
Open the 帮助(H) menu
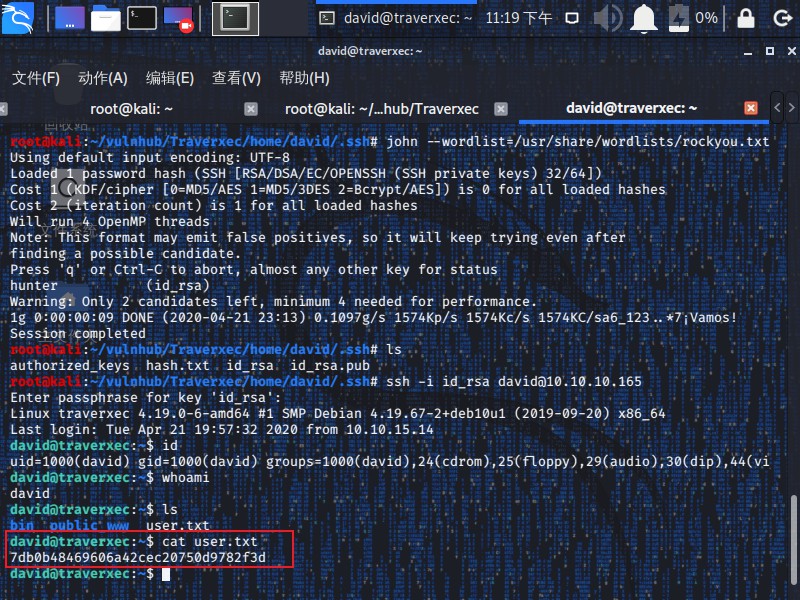304,78
